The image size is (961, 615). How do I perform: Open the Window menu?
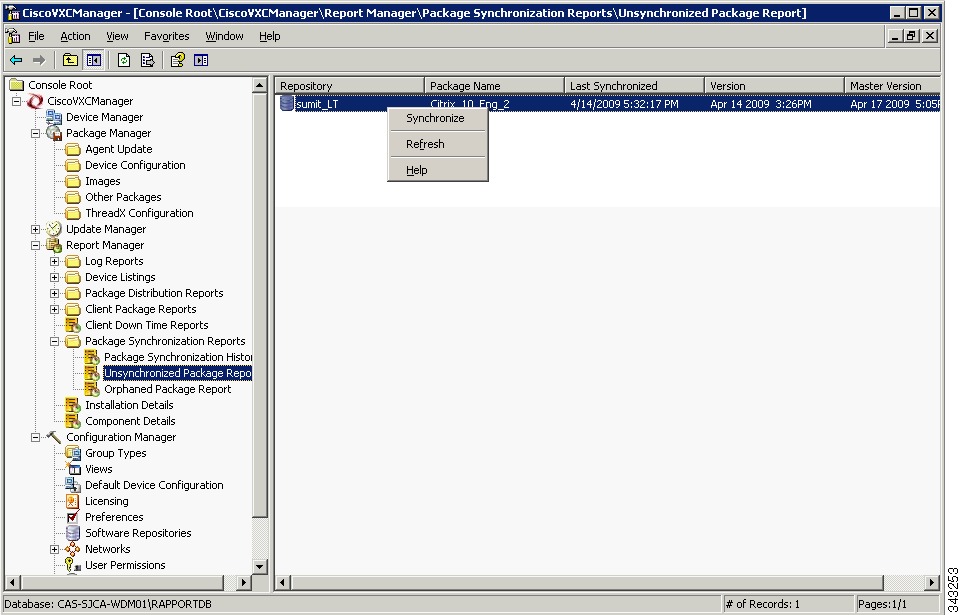tap(224, 36)
